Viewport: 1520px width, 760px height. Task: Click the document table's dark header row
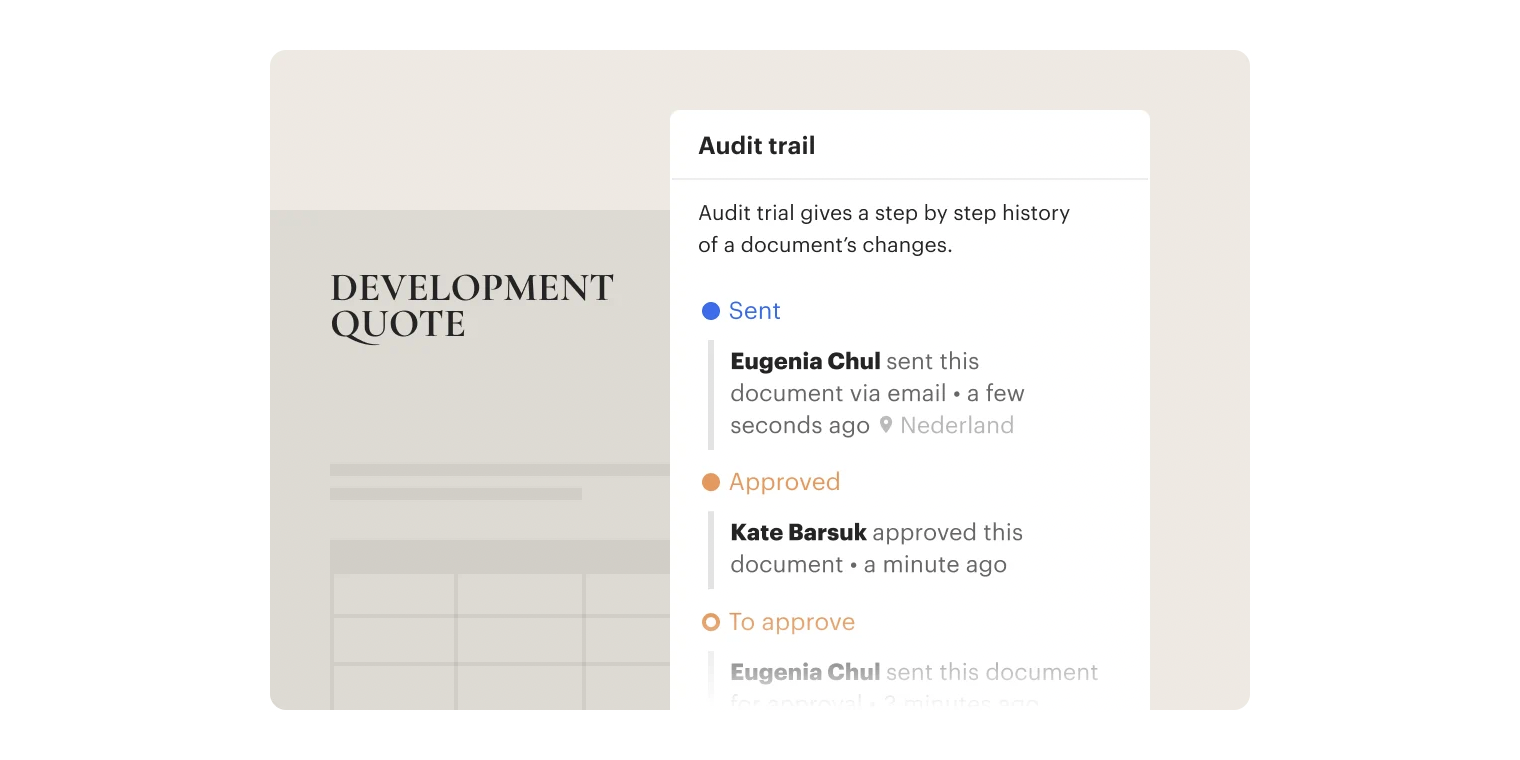pyautogui.click(x=500, y=556)
